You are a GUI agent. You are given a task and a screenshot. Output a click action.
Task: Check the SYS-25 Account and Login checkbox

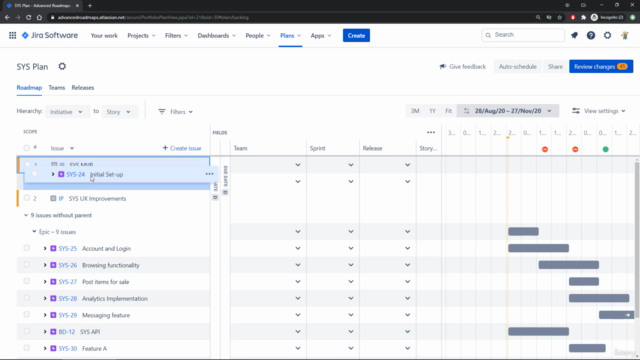click(27, 248)
